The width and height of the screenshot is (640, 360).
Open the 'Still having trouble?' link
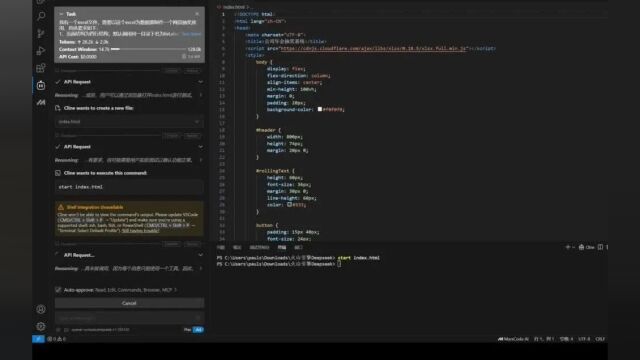[x=141, y=231]
